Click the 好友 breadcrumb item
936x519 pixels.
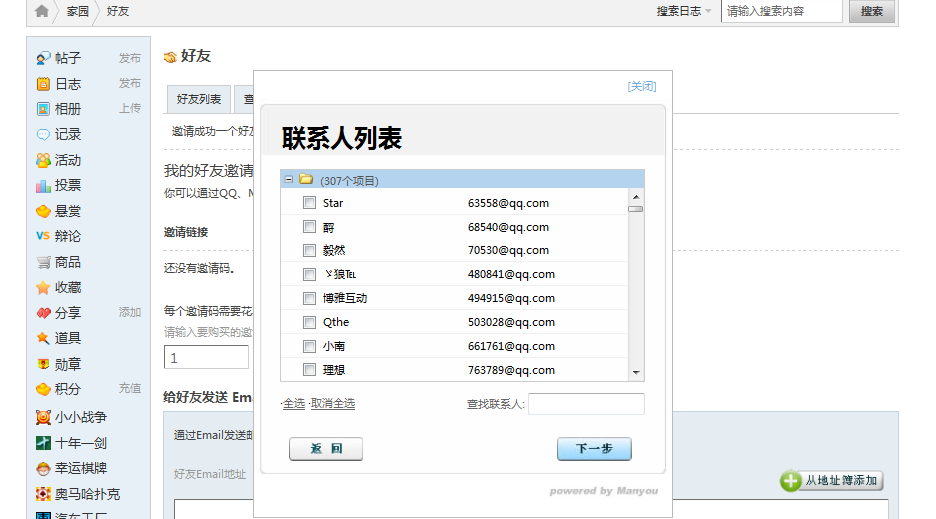[x=118, y=11]
